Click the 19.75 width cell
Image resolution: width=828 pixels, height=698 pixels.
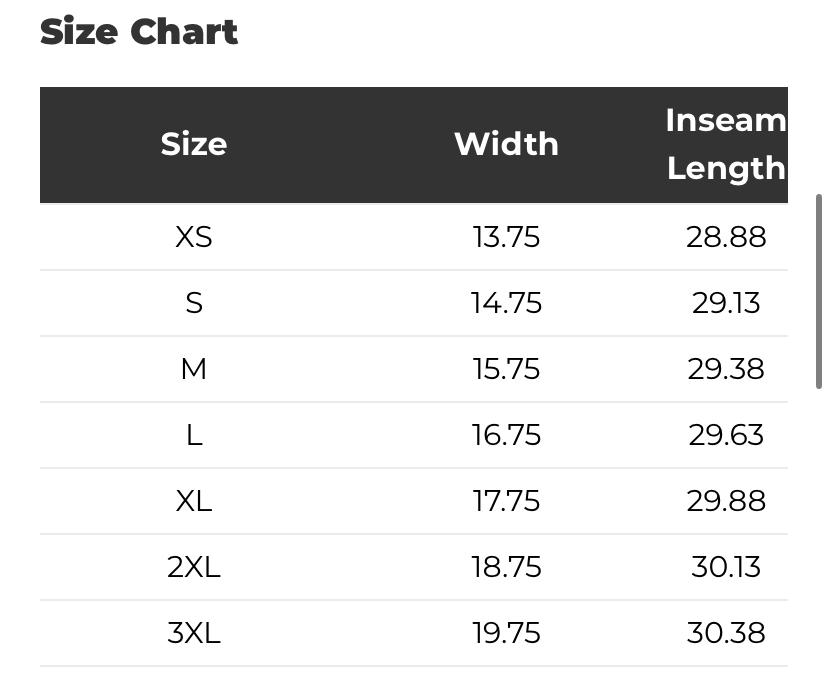click(506, 633)
